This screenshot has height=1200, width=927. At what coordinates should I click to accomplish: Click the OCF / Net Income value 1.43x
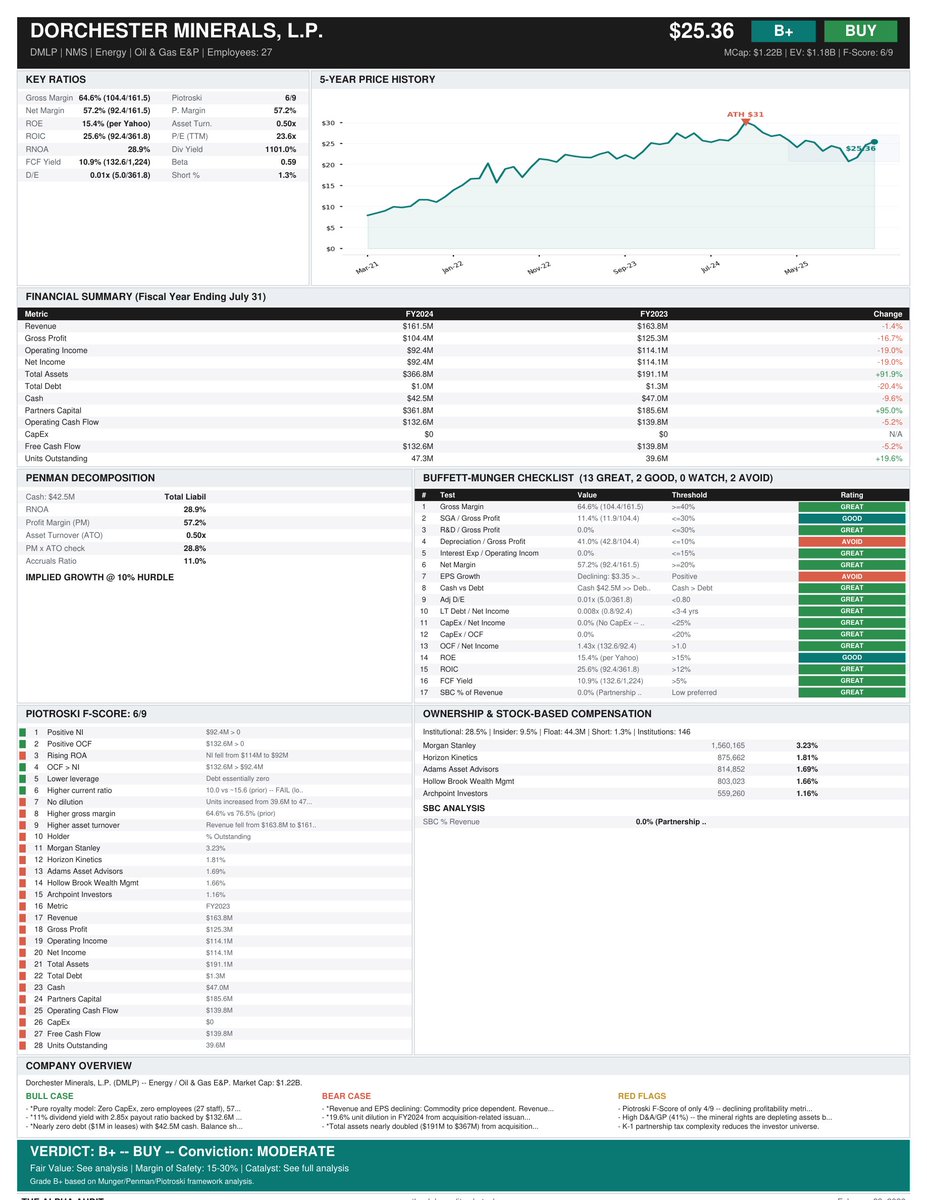pos(610,646)
